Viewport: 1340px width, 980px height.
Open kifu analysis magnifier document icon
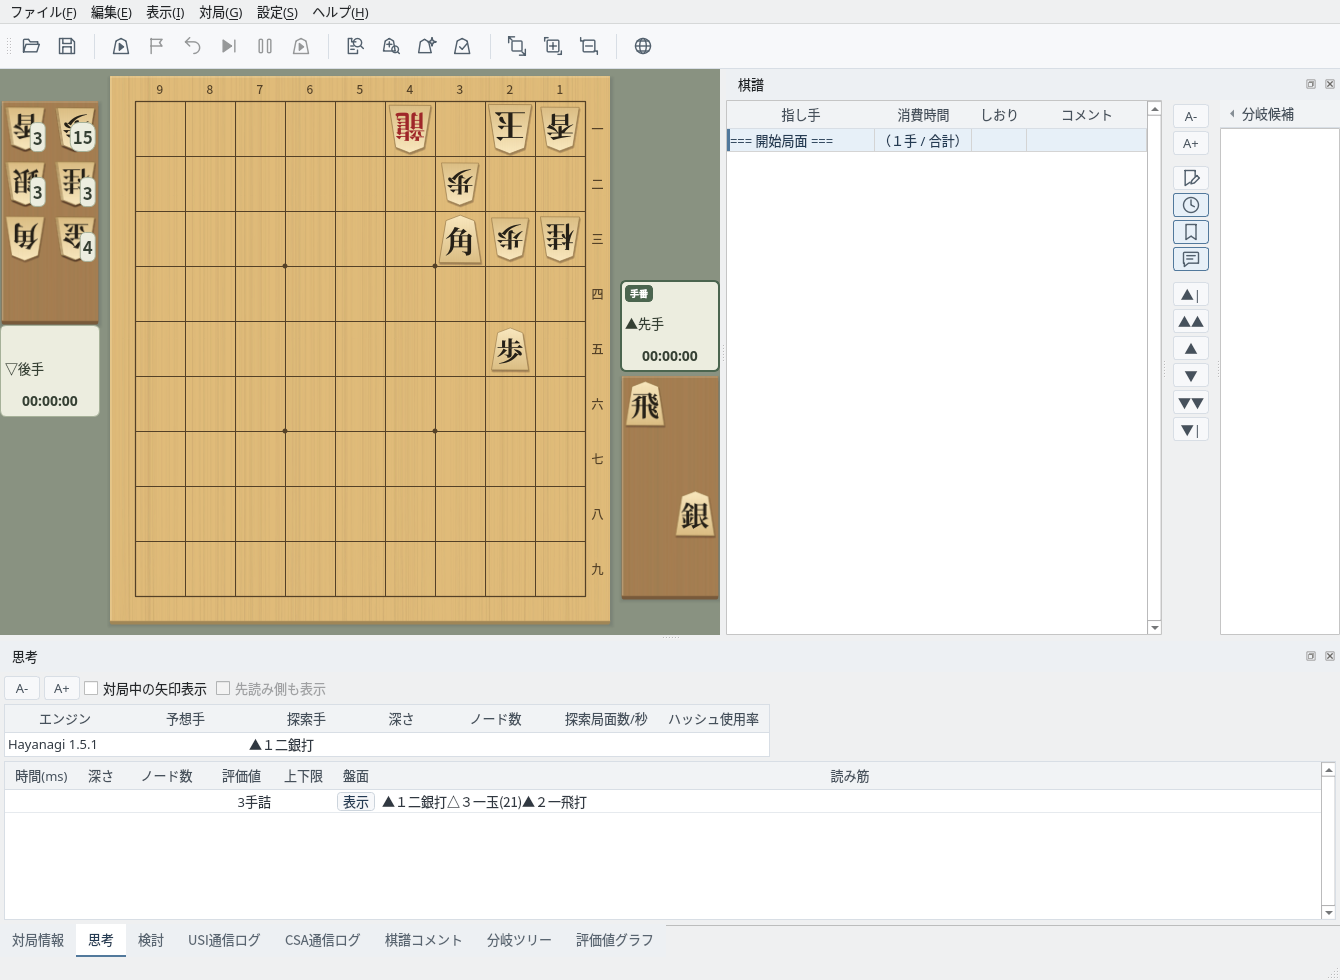[x=355, y=46]
